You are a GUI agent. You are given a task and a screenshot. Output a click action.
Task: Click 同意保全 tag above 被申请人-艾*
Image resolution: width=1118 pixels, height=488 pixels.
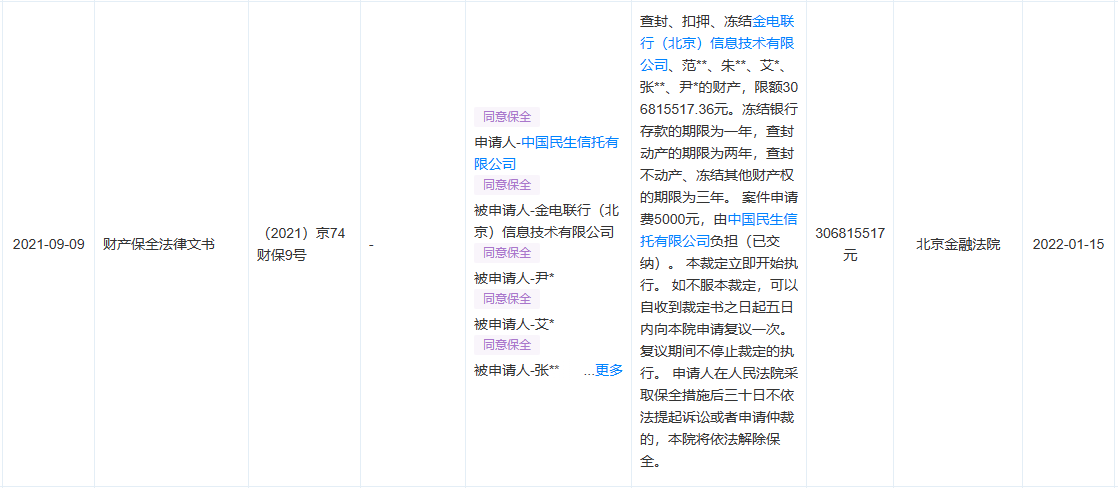507,298
